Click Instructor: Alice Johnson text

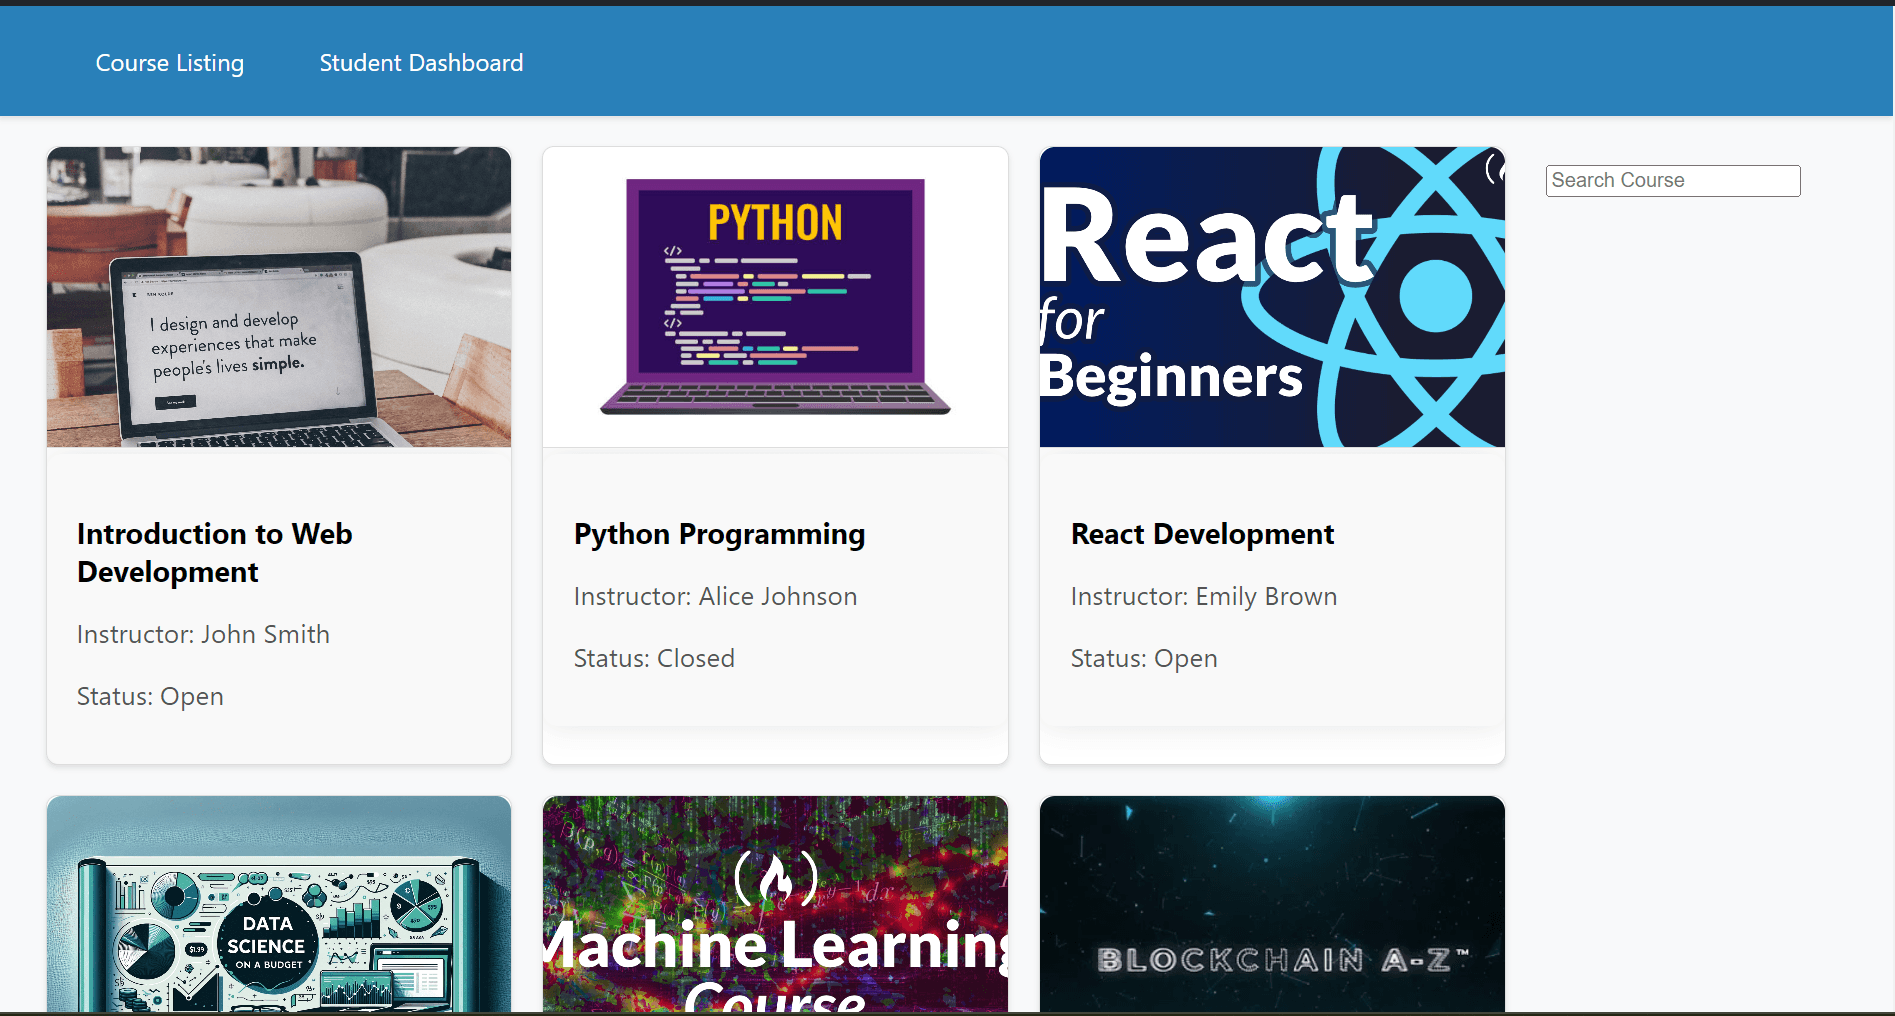tap(715, 596)
